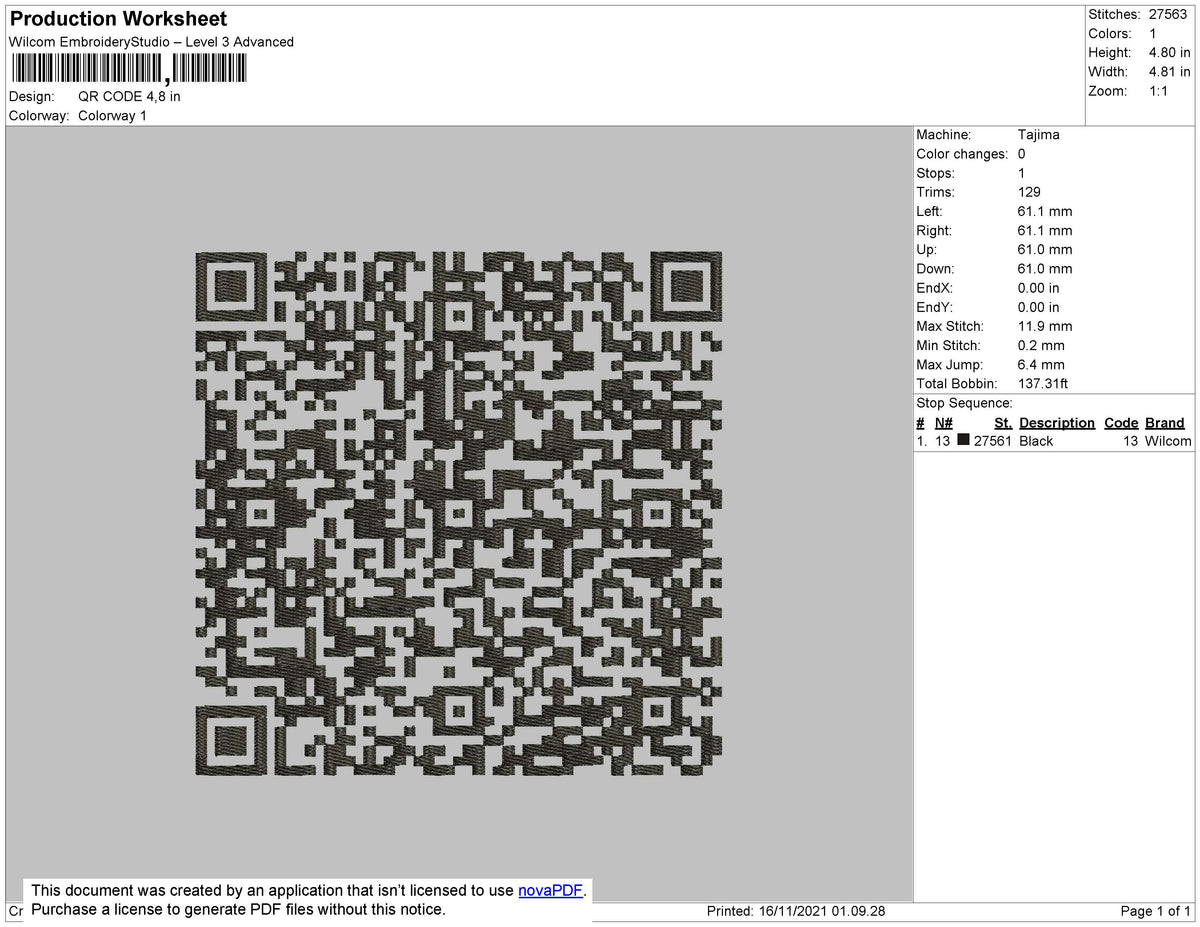This screenshot has height=927, width=1200.
Task: Click the barcode under Production Worksheet title
Action: [x=128, y=67]
